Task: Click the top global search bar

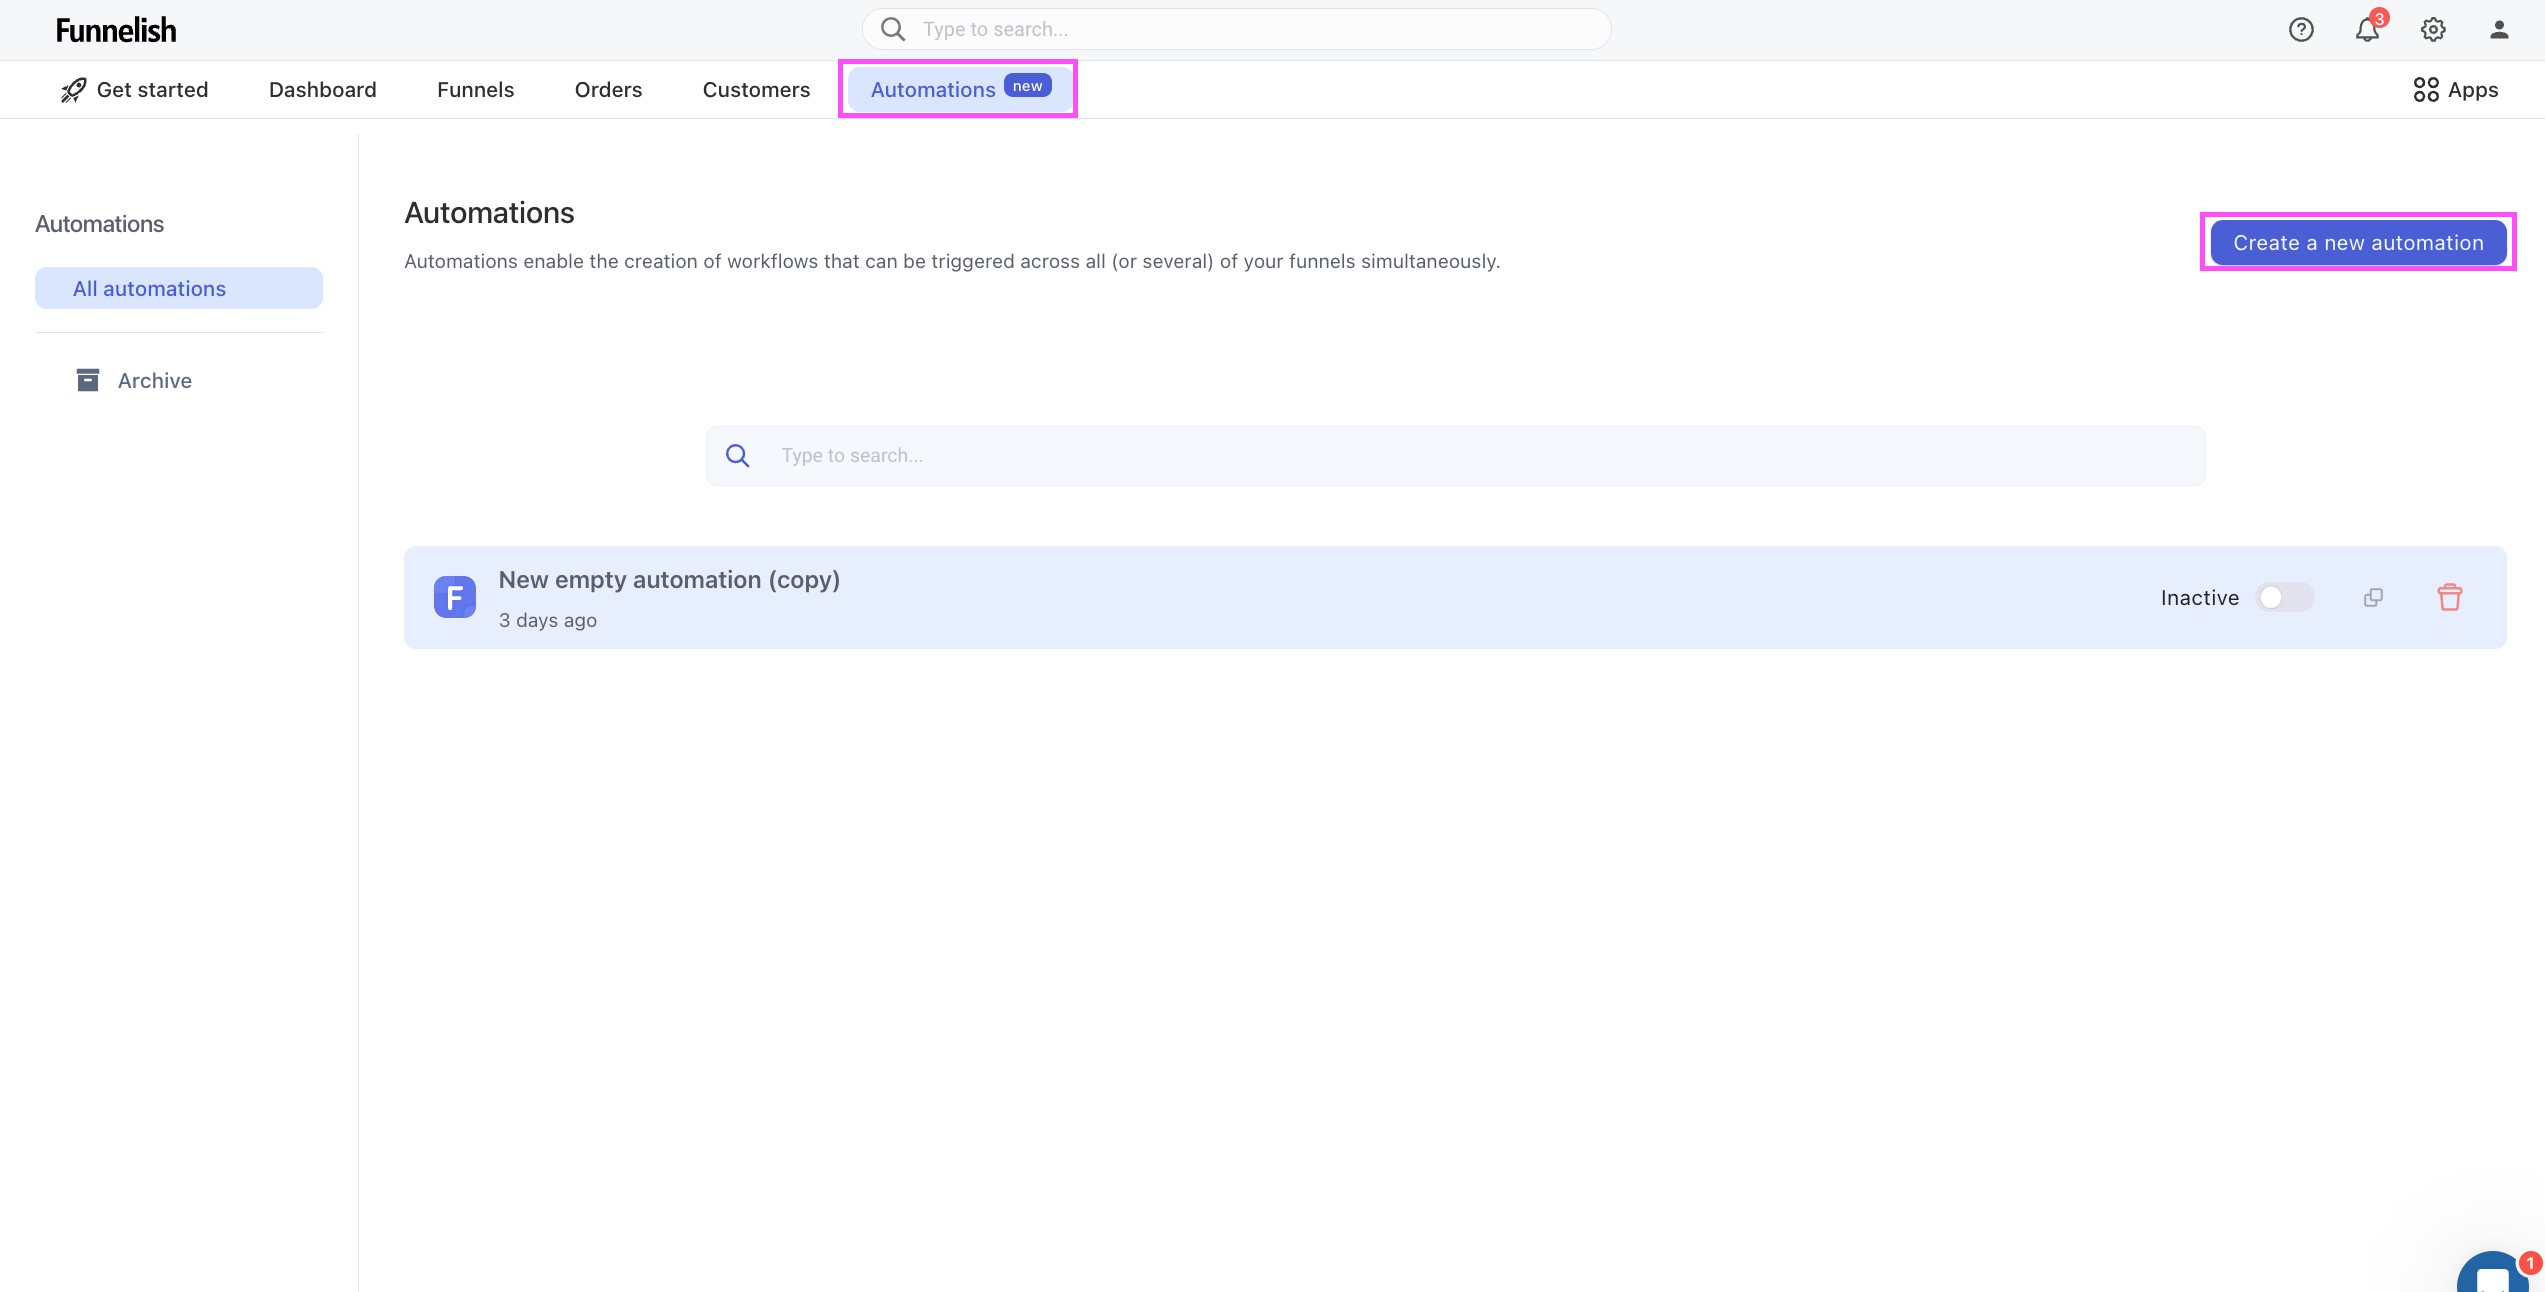Action: pyautogui.click(x=1237, y=30)
